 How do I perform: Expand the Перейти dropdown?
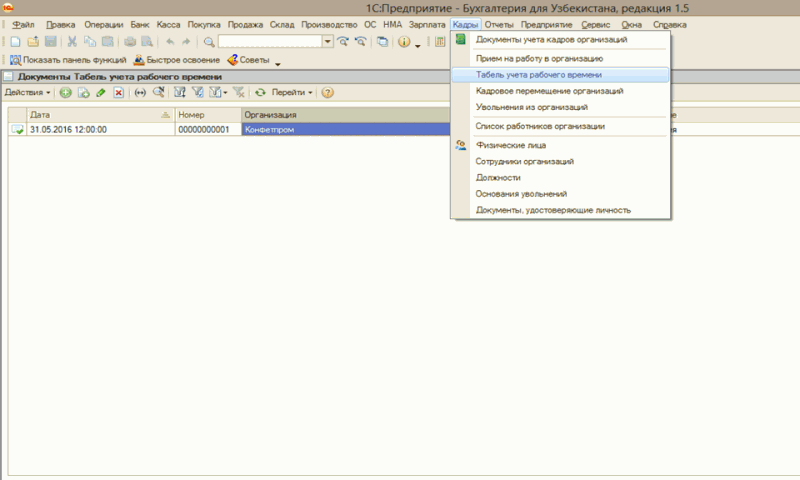click(x=292, y=92)
